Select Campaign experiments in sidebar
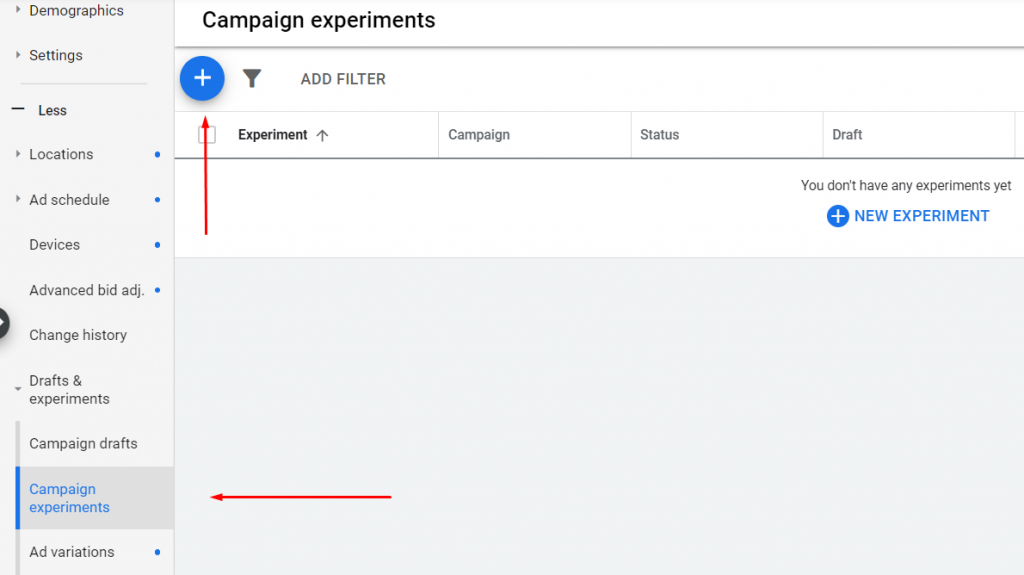The image size is (1024, 575). click(69, 498)
